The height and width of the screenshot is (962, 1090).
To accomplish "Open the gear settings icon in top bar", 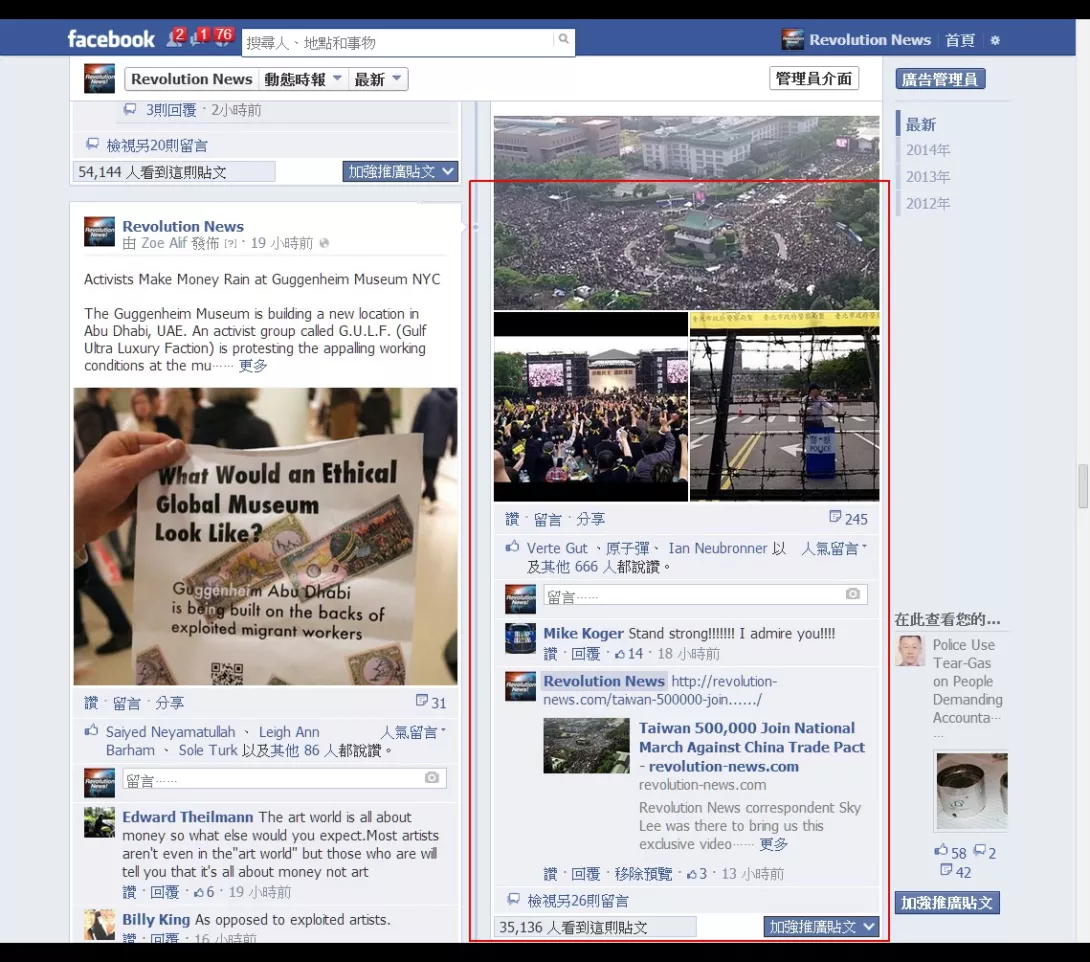I will click(x=995, y=40).
